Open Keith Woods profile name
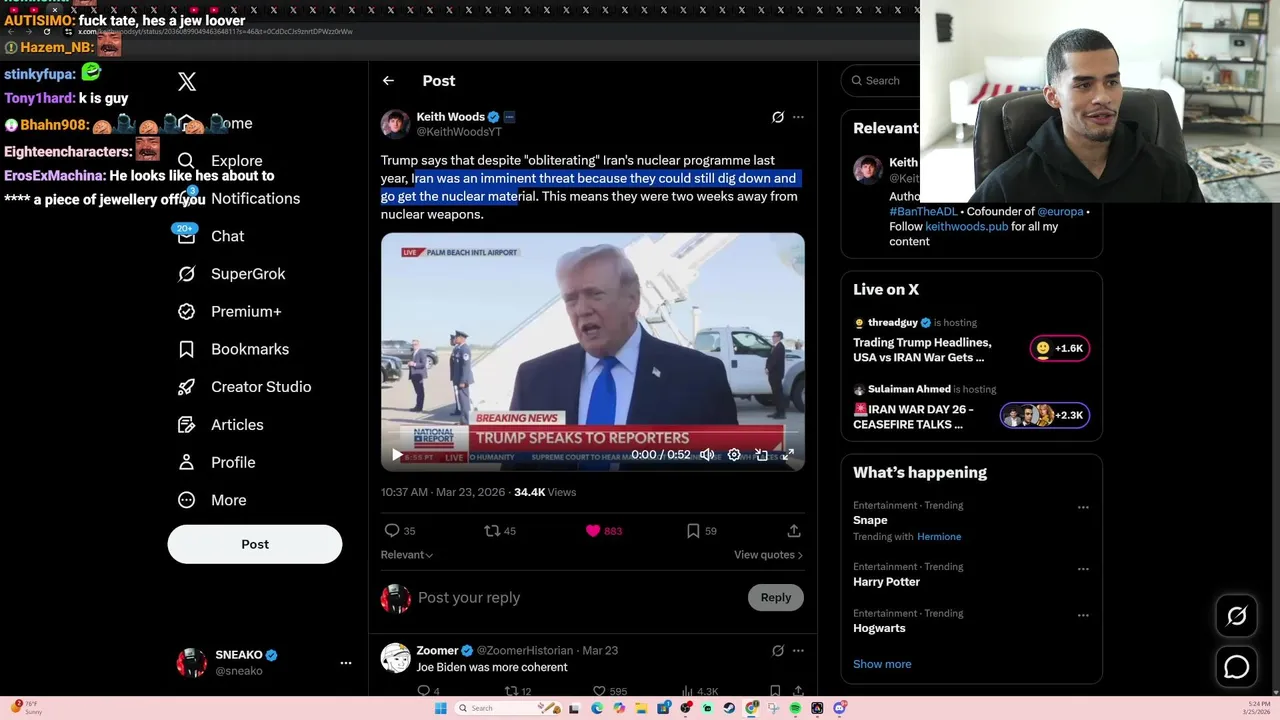Viewport: 1280px width, 720px height. click(450, 117)
